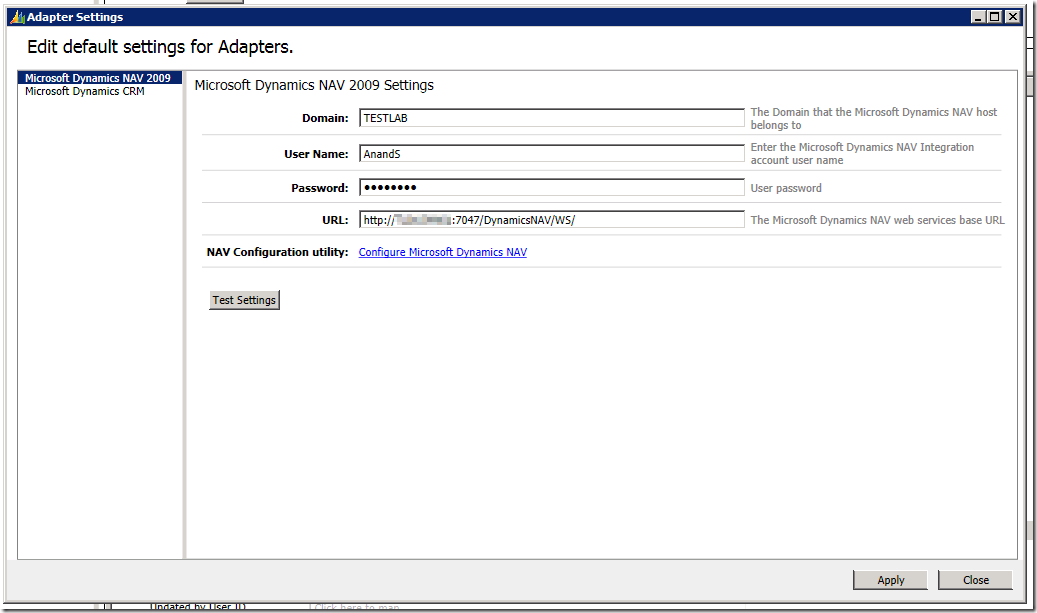Click the Adapter Settings title bar icon

pos(17,17)
